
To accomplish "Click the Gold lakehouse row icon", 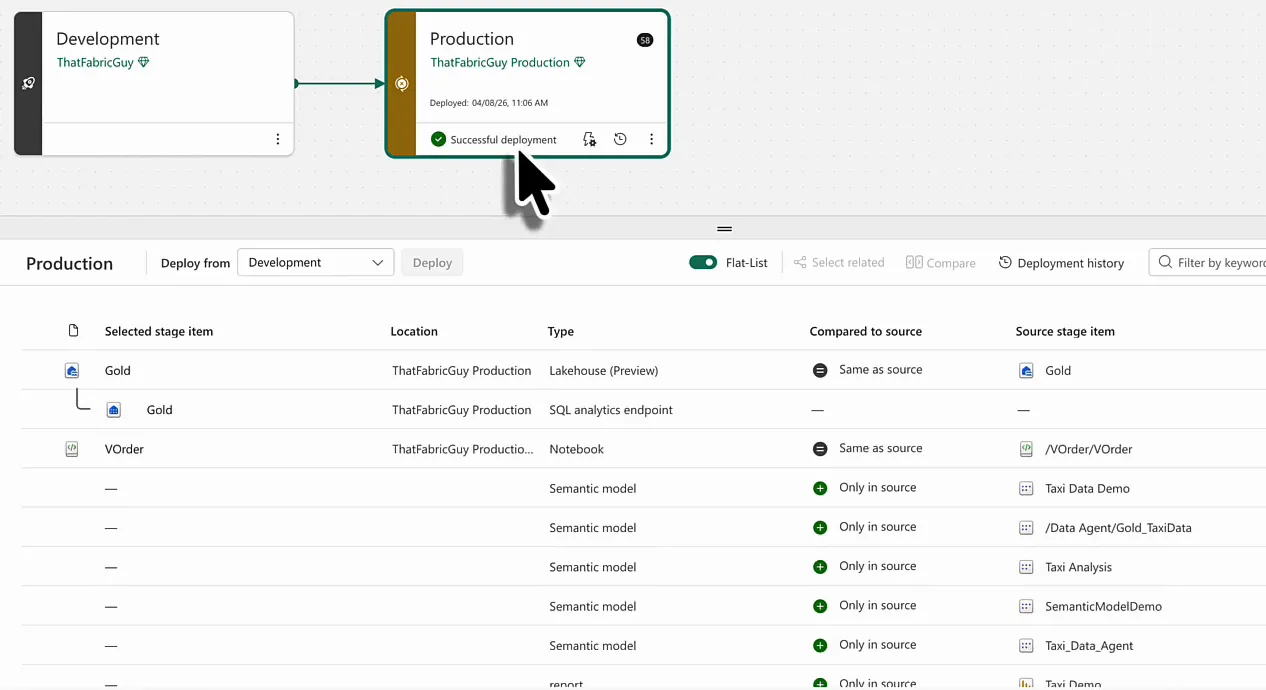I will (72, 371).
